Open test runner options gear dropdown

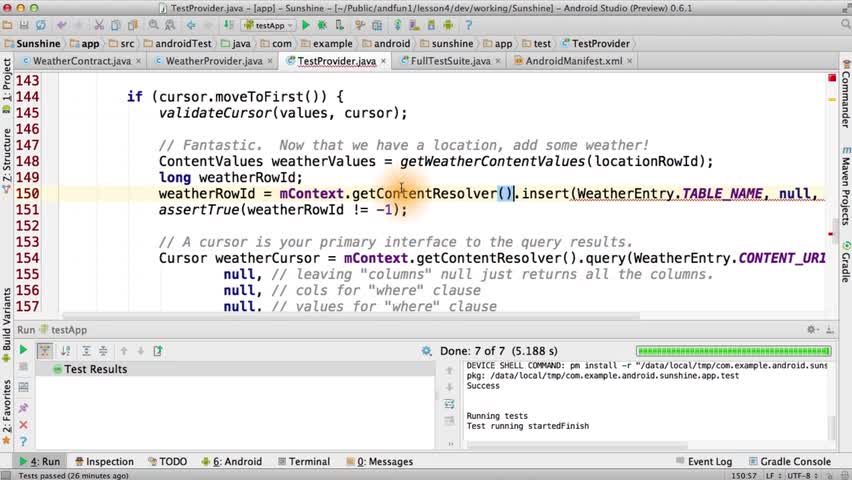[x=427, y=351]
